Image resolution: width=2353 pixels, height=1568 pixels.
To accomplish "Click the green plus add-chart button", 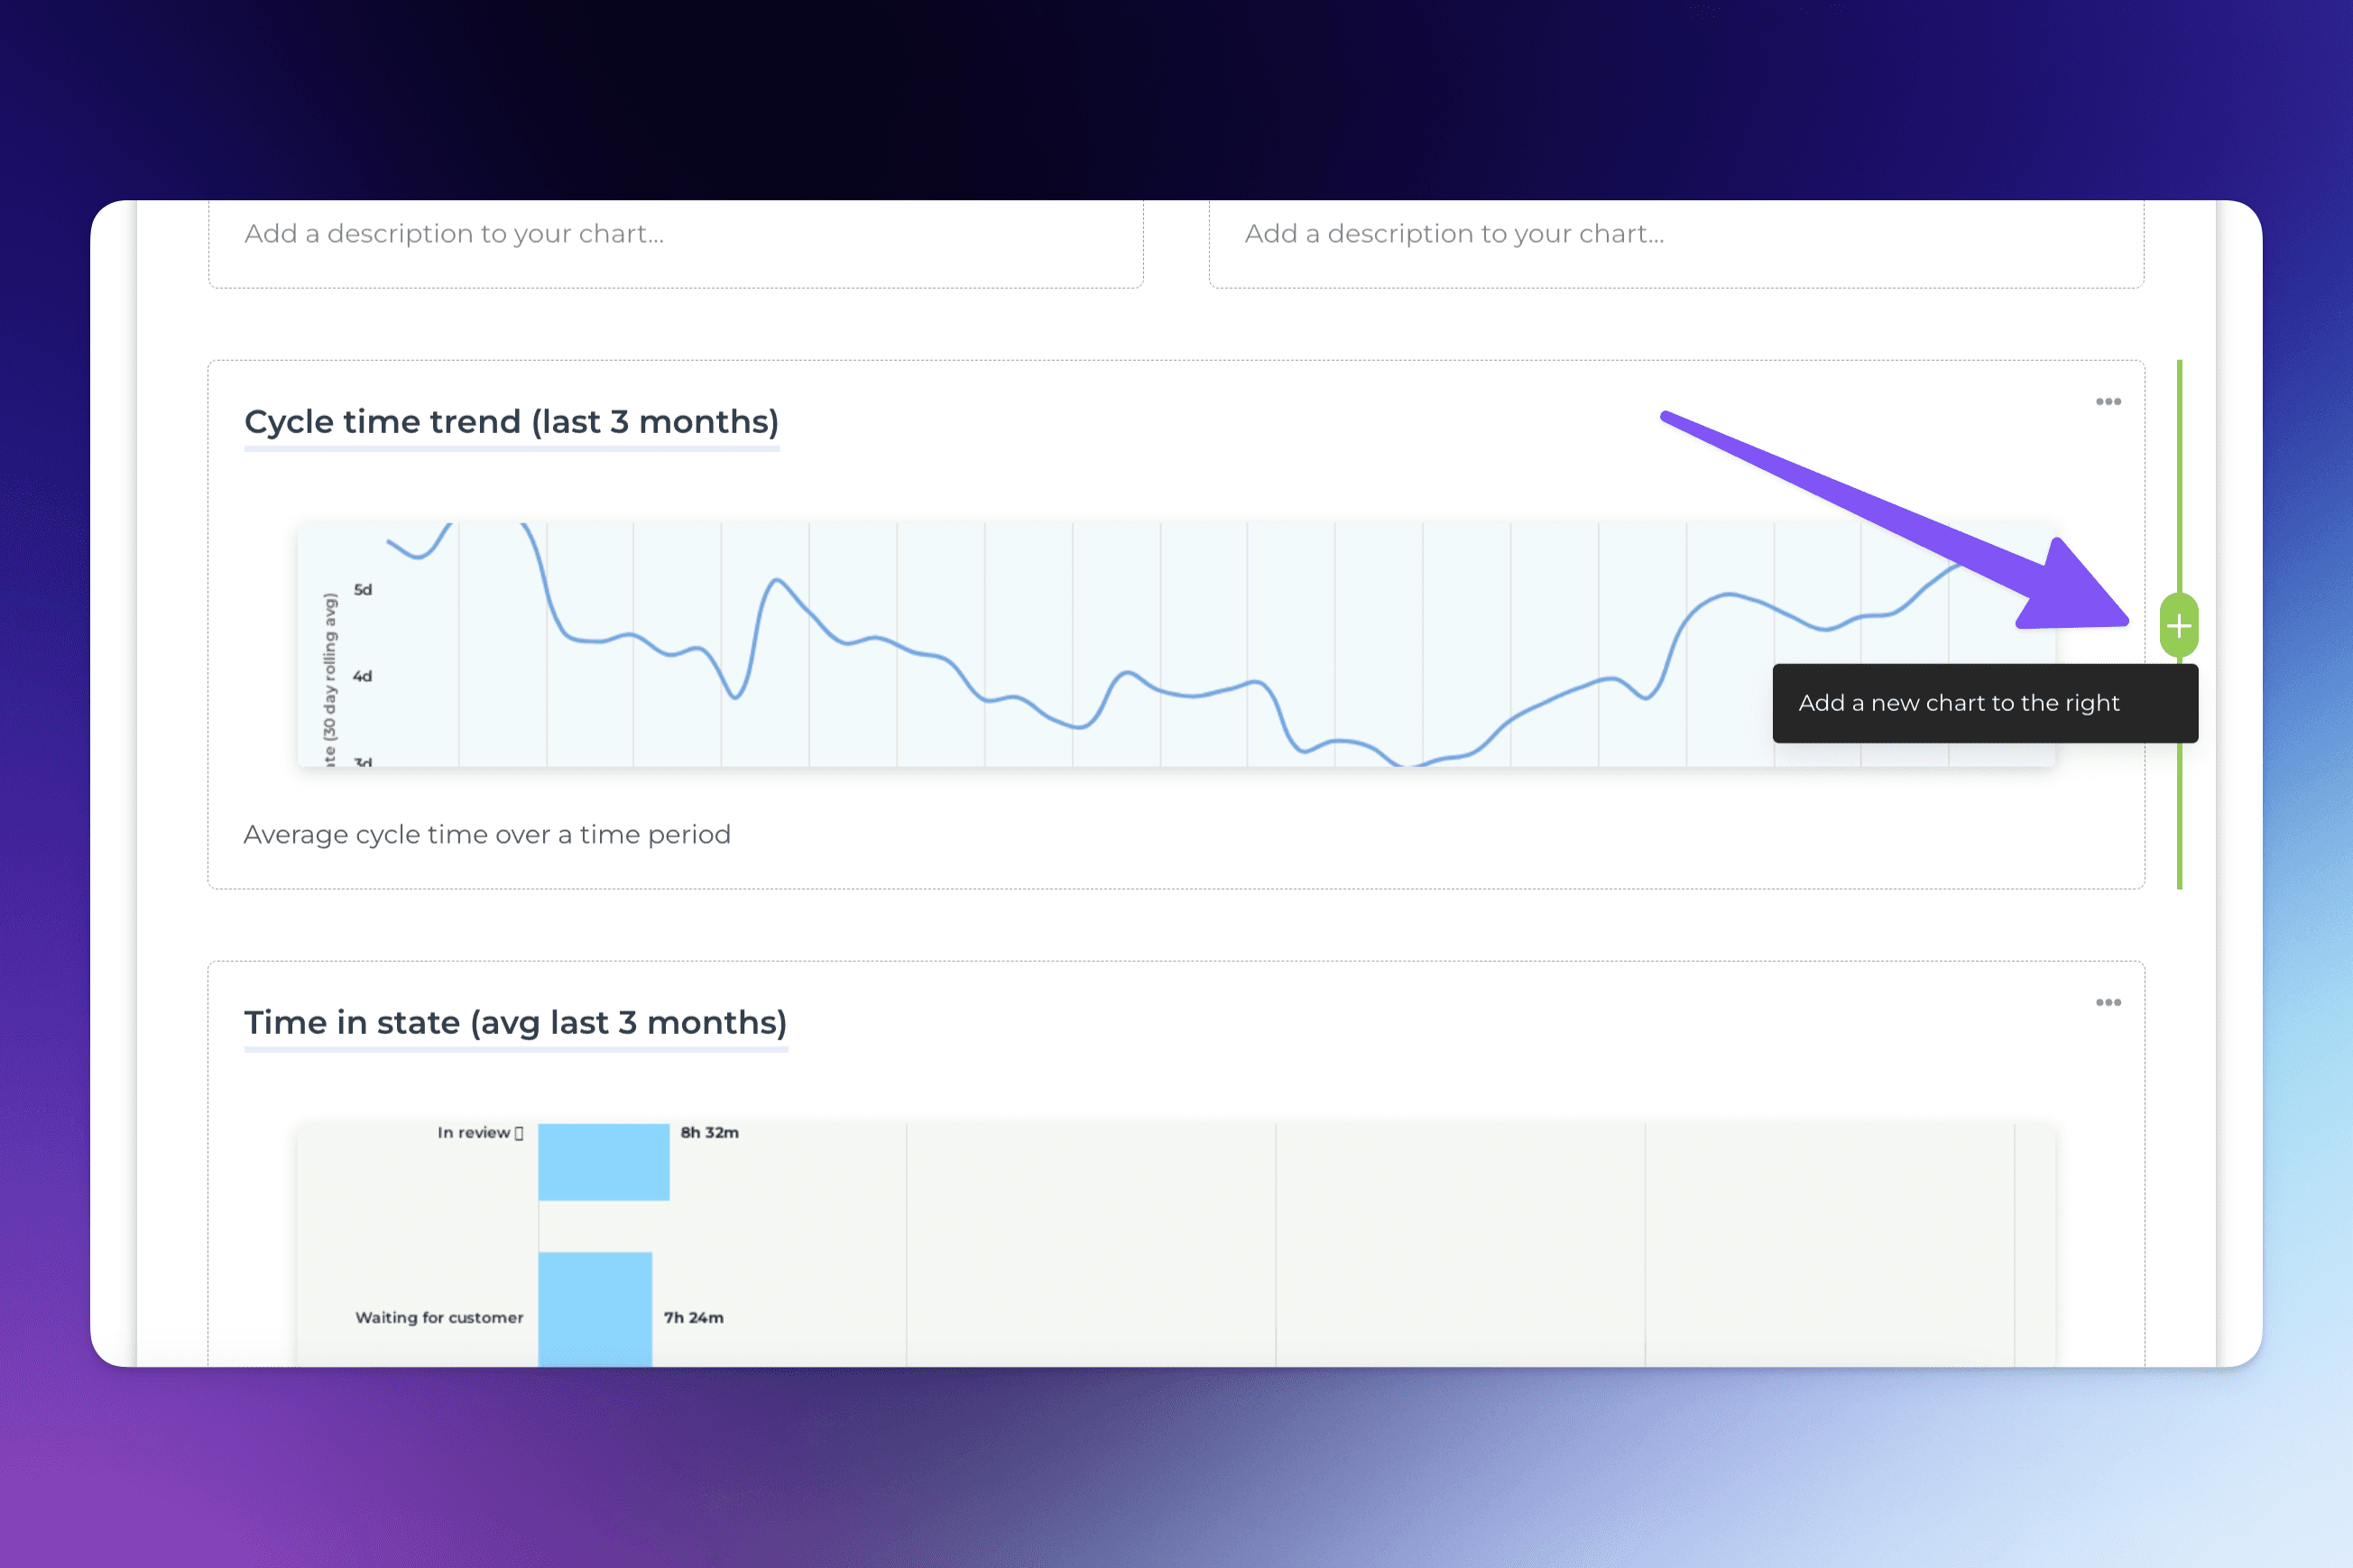I will point(2178,626).
